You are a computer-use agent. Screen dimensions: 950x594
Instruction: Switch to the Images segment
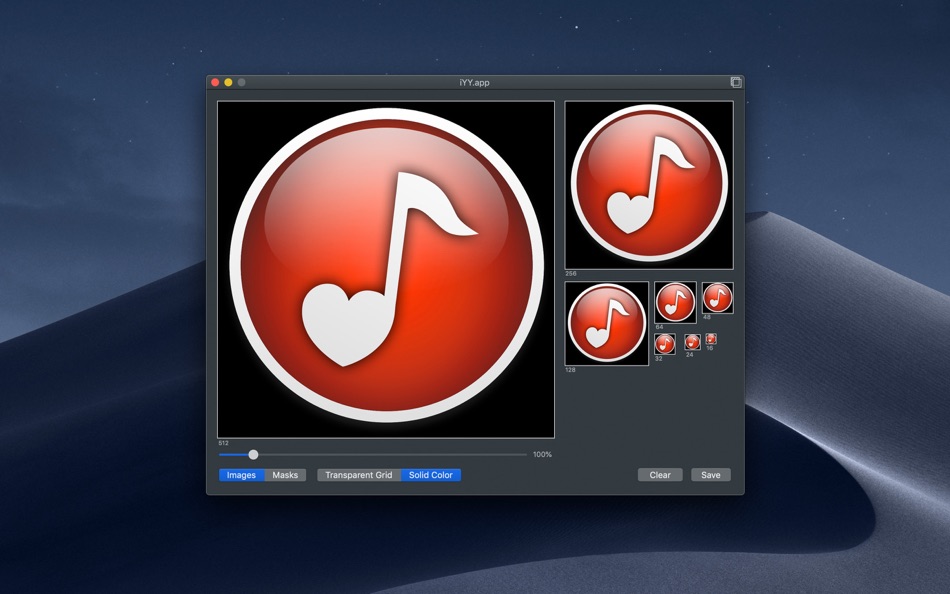(x=241, y=475)
